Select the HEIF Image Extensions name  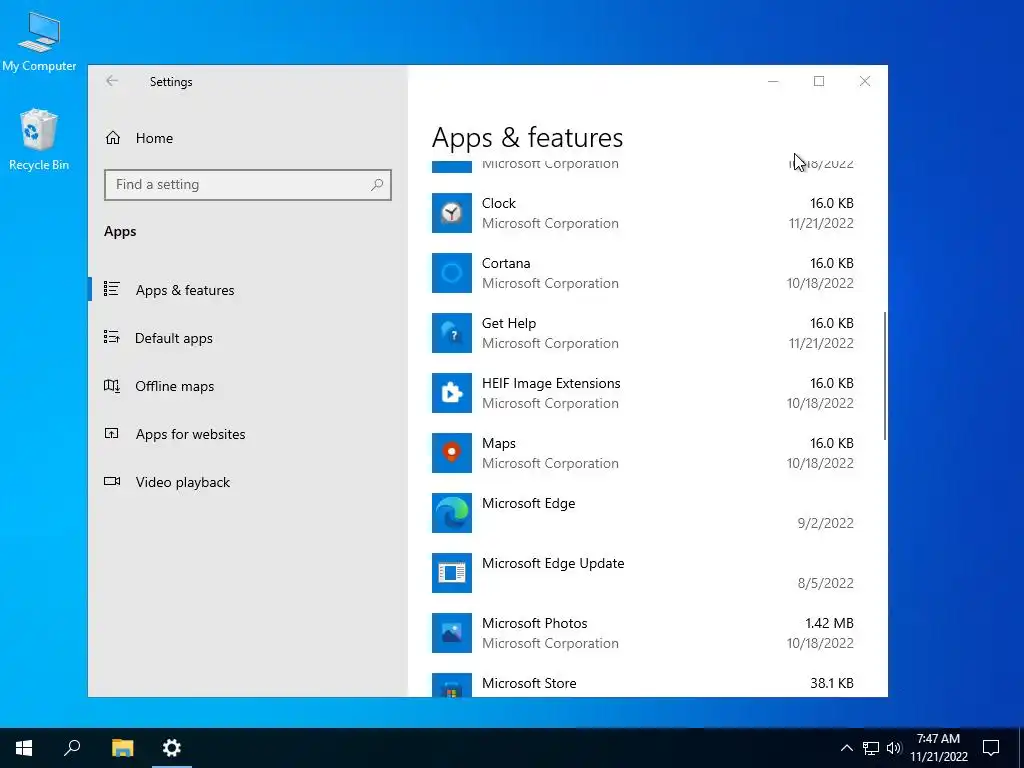coord(551,383)
